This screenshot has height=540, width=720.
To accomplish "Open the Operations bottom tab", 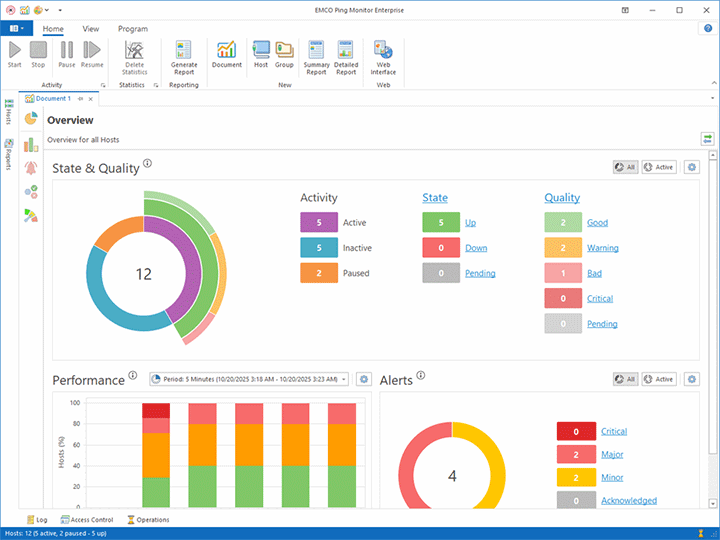I will 148,520.
